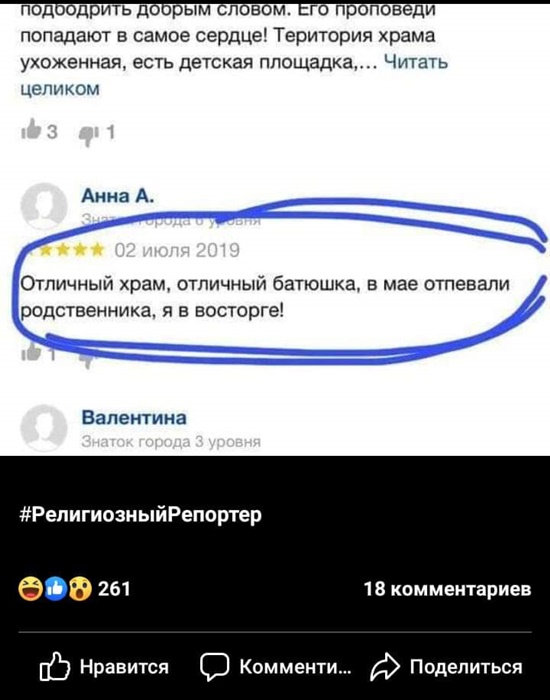Open the #РелигиозныйРепортер hashtag
This screenshot has width=550, height=700.
tap(141, 515)
